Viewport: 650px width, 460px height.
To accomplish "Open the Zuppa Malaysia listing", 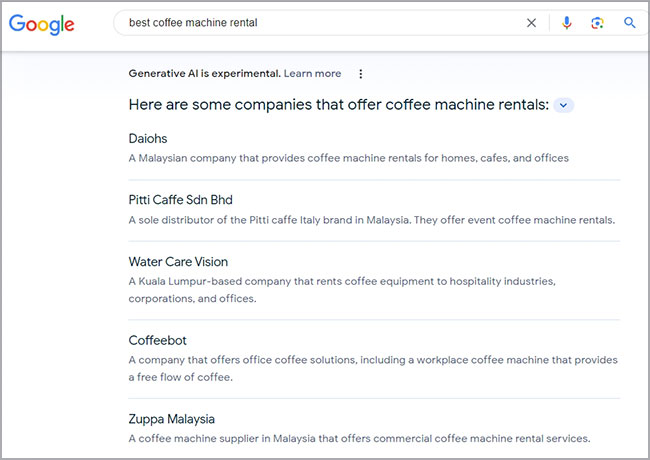I will pyautogui.click(x=172, y=419).
